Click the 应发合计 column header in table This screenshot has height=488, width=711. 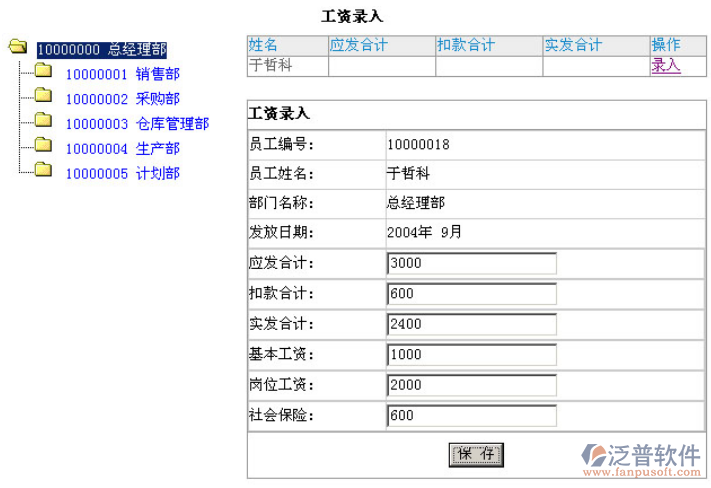[x=382, y=46]
